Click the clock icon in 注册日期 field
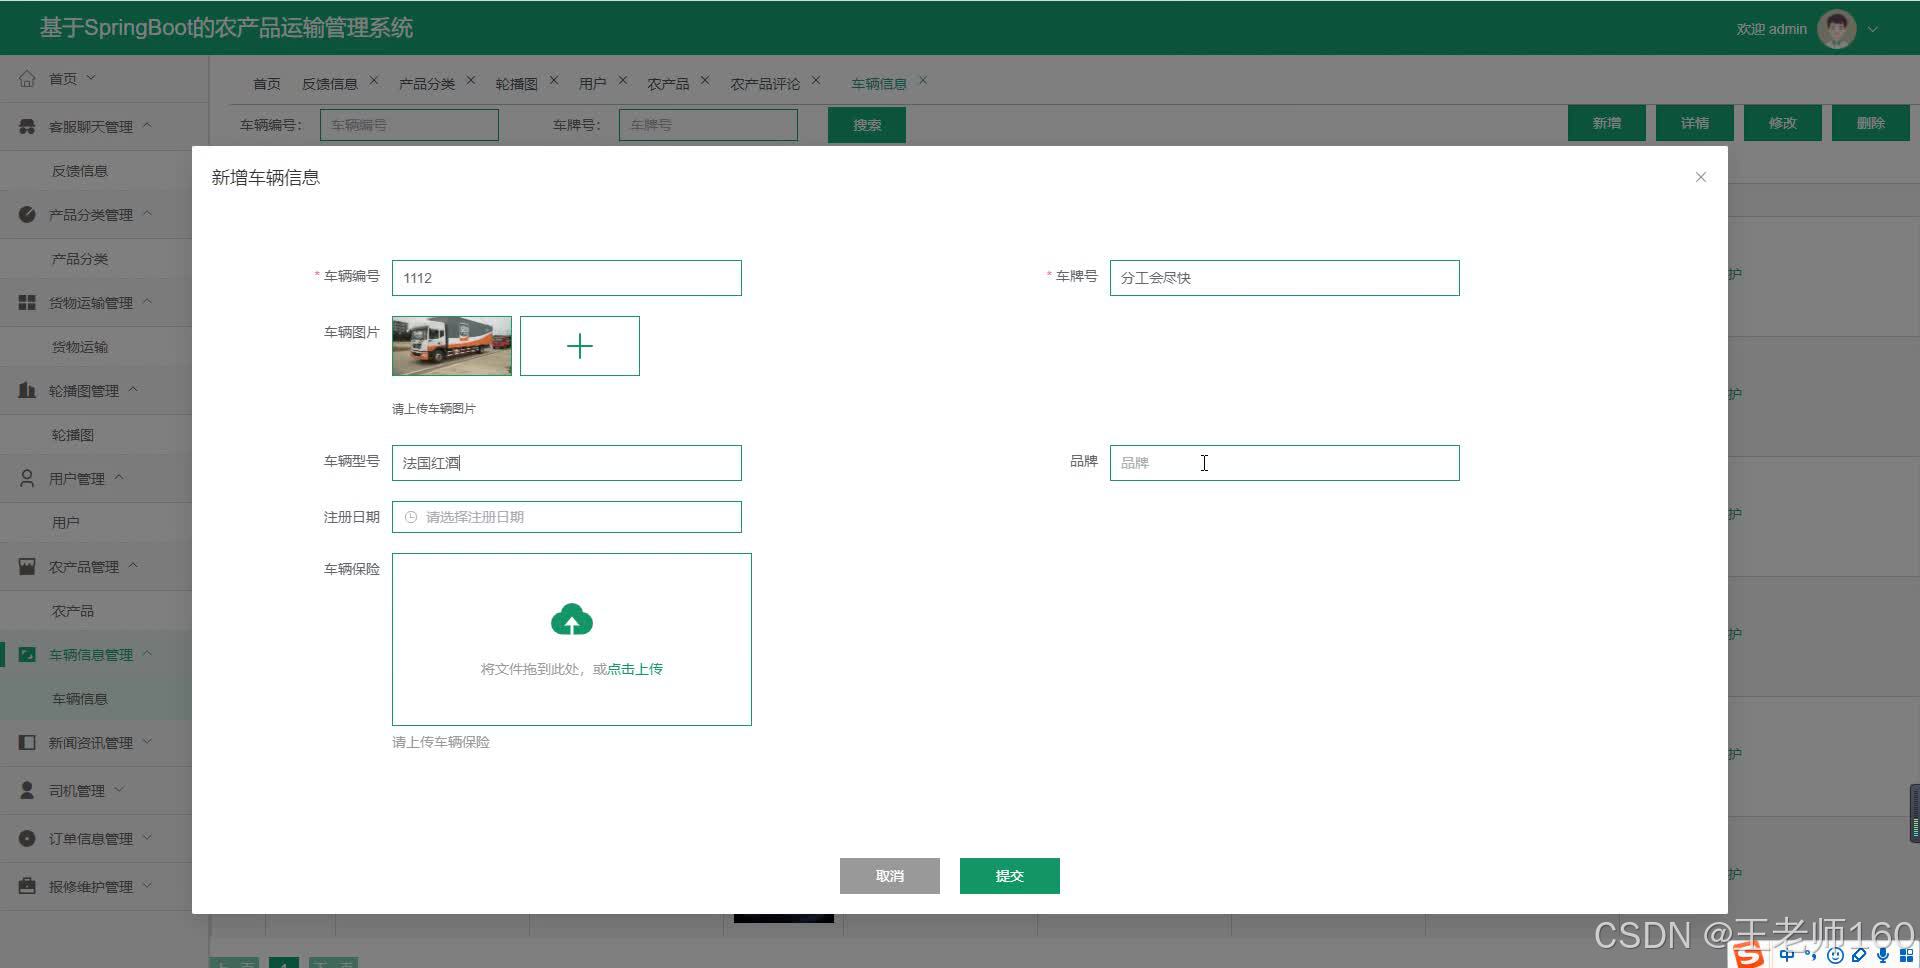Image resolution: width=1920 pixels, height=968 pixels. click(410, 517)
